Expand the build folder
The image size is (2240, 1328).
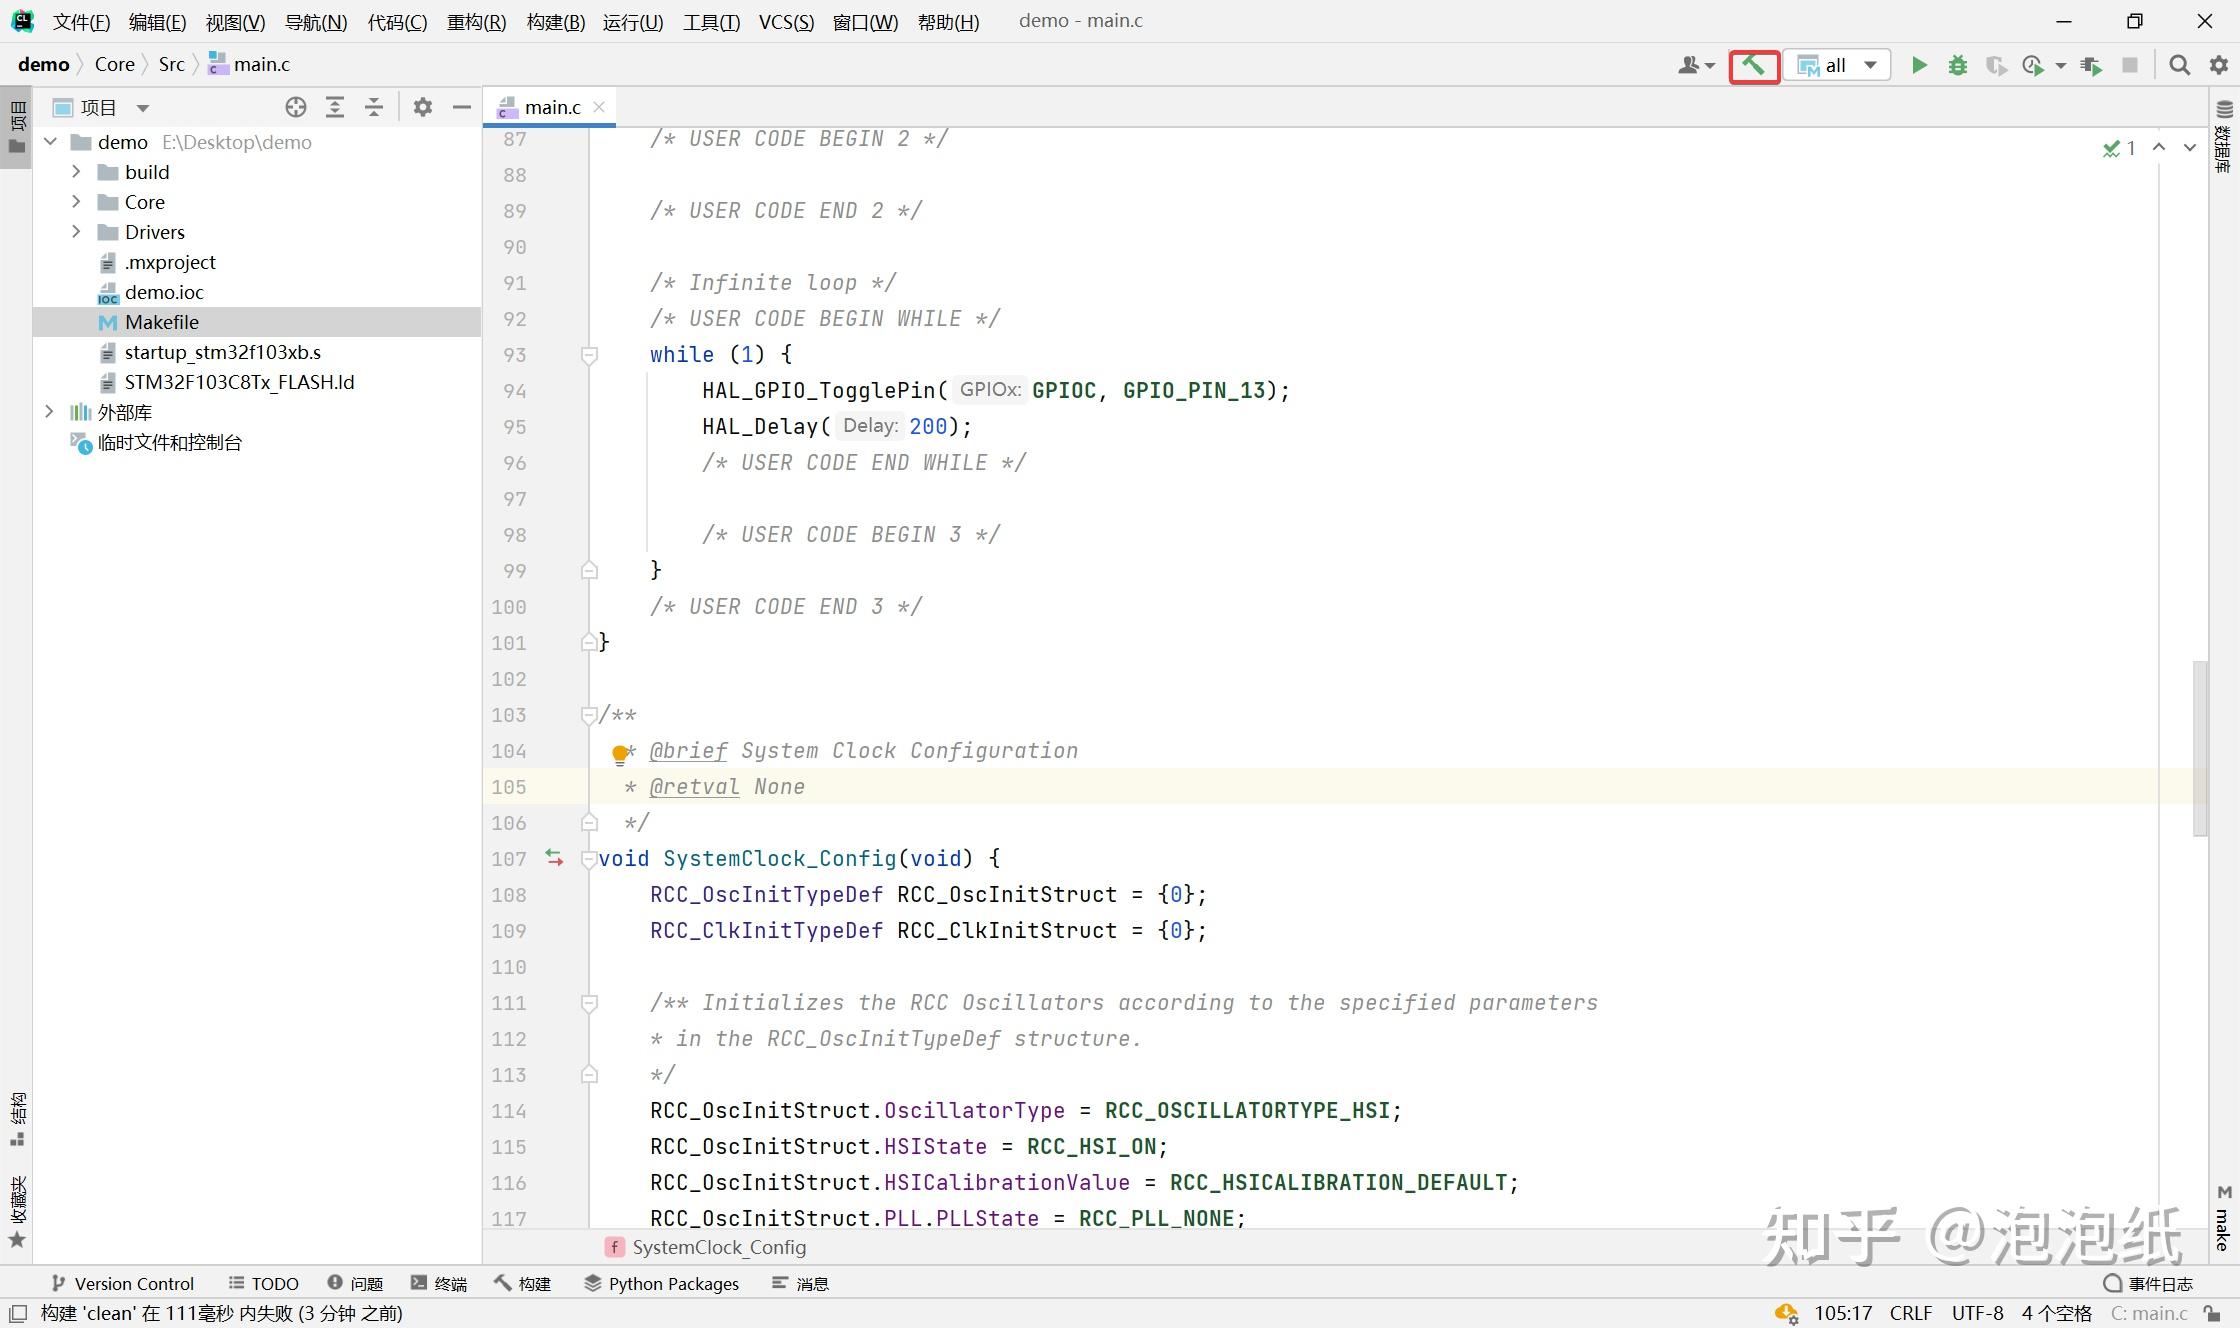point(76,172)
